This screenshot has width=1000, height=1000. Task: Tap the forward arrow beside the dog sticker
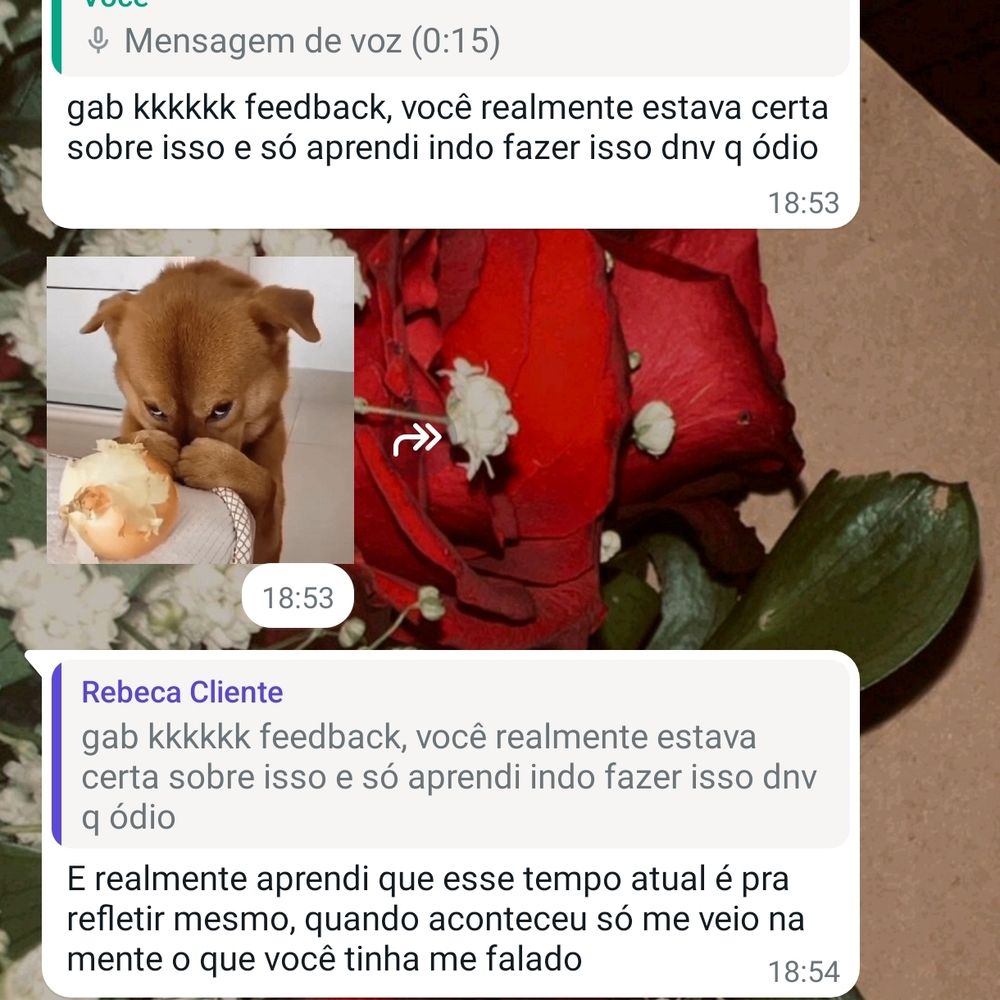click(417, 439)
